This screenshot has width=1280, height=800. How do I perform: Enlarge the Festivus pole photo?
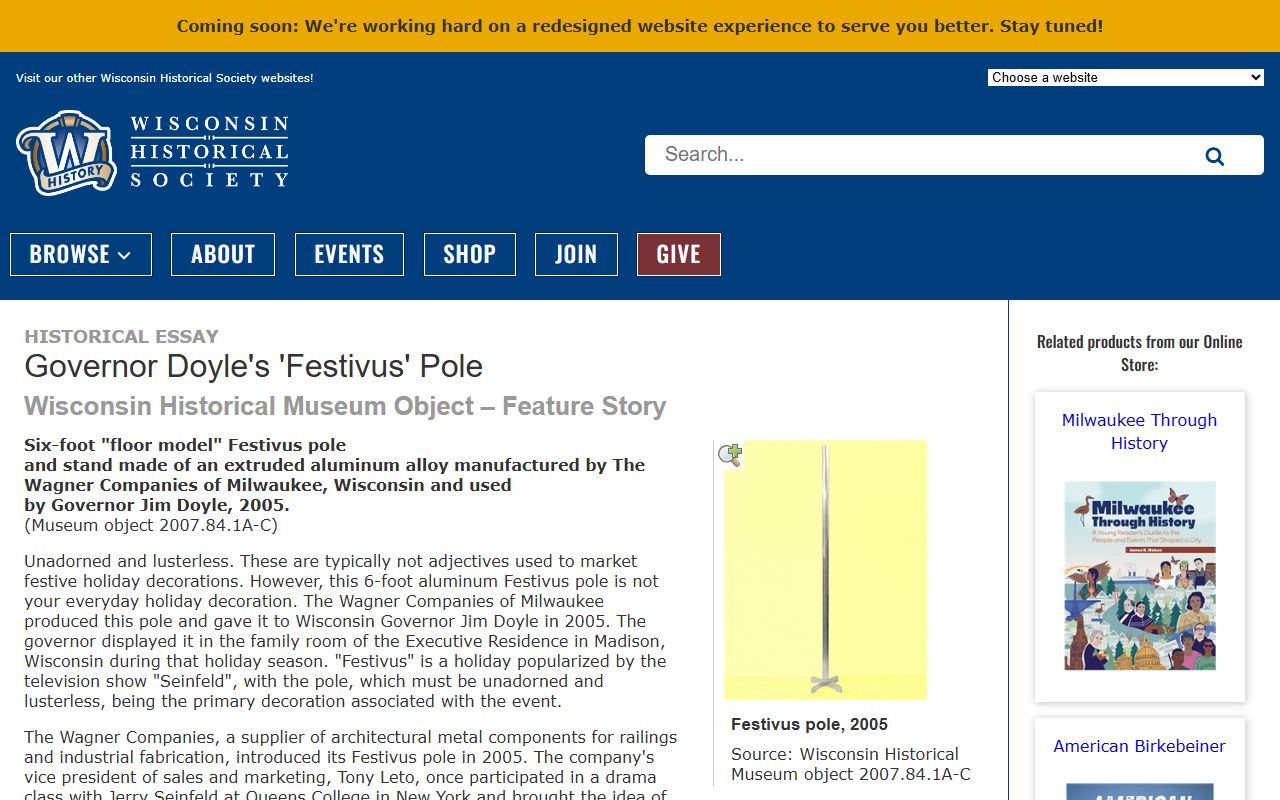(825, 570)
